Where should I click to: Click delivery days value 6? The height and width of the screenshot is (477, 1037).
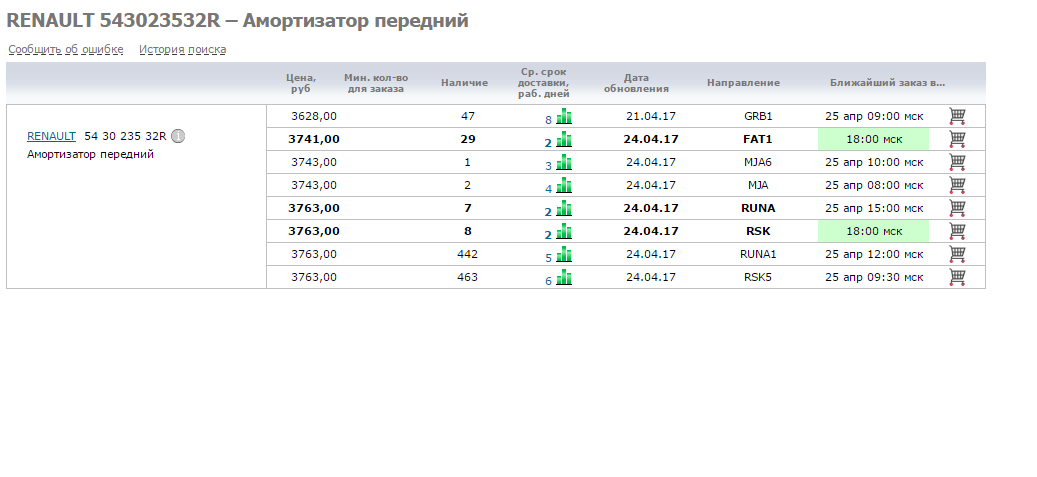point(548,281)
